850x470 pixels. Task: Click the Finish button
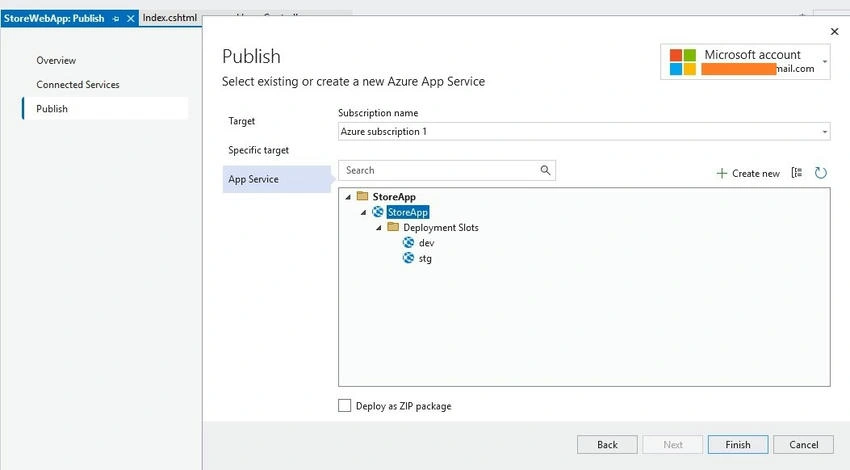(738, 445)
